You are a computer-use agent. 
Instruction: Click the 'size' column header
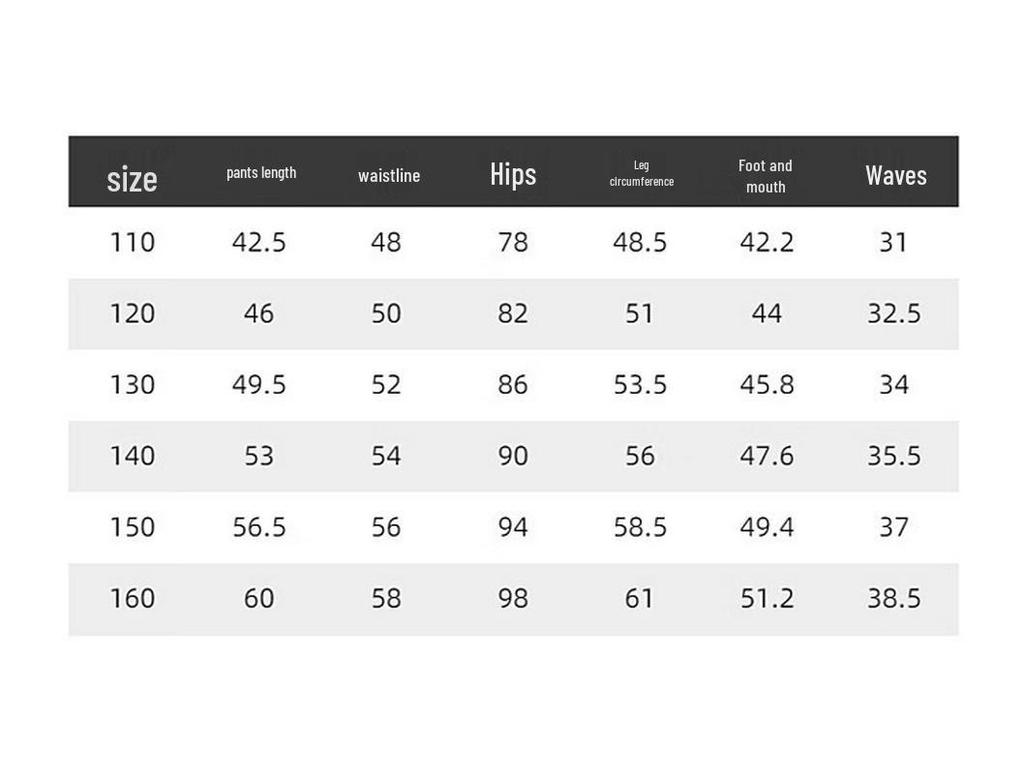coord(132,179)
